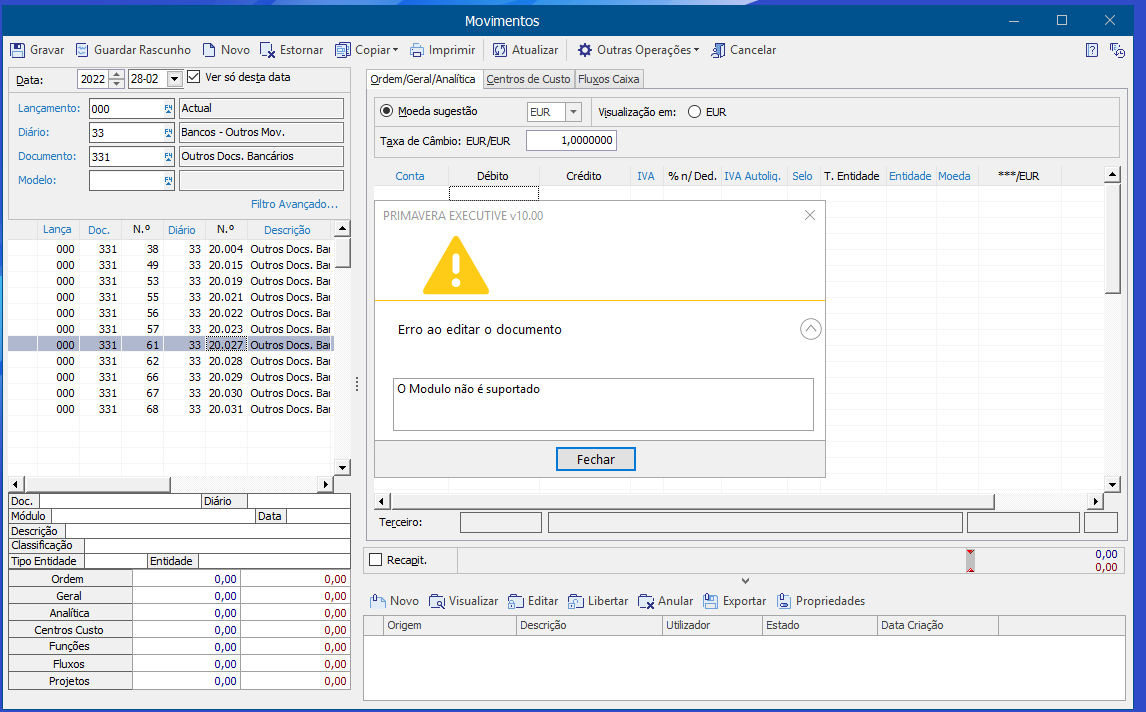1146x712 pixels.
Task: Collapse the error details chevron
Action: (811, 329)
